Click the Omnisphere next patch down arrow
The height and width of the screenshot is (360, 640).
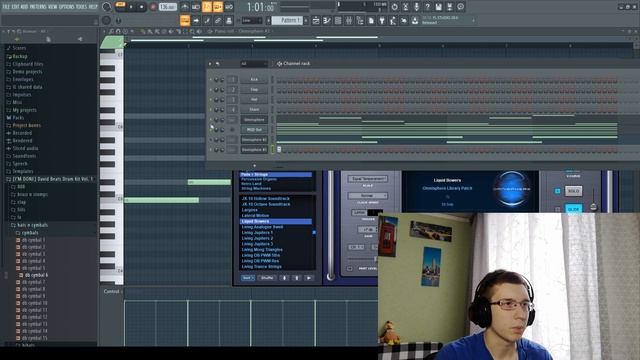pyautogui.click(x=284, y=278)
